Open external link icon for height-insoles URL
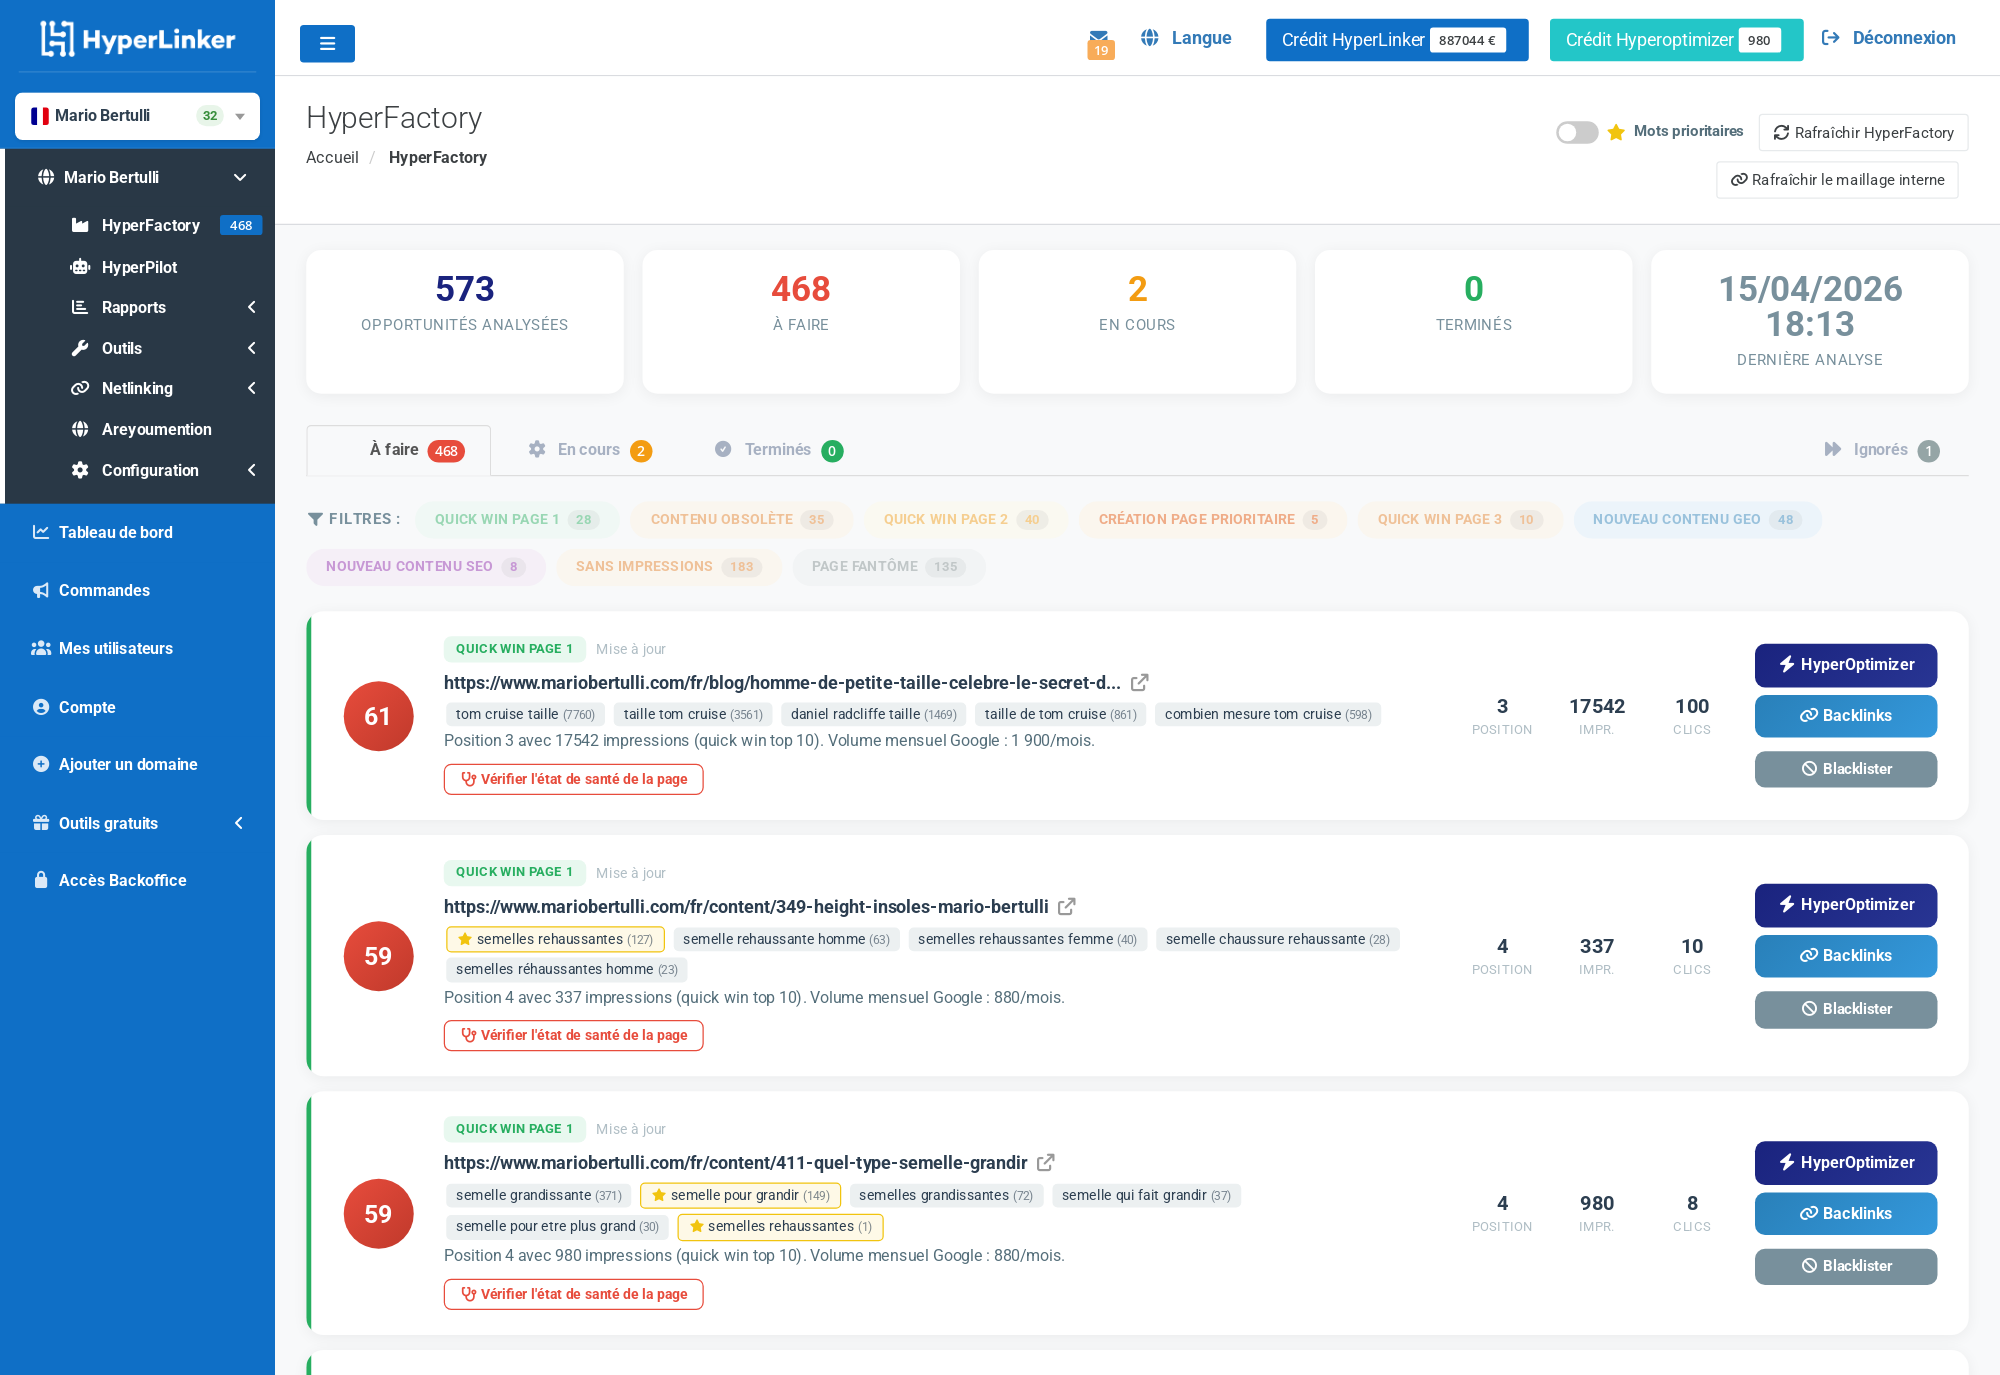Viewport: 2000px width, 1375px height. click(x=1067, y=906)
